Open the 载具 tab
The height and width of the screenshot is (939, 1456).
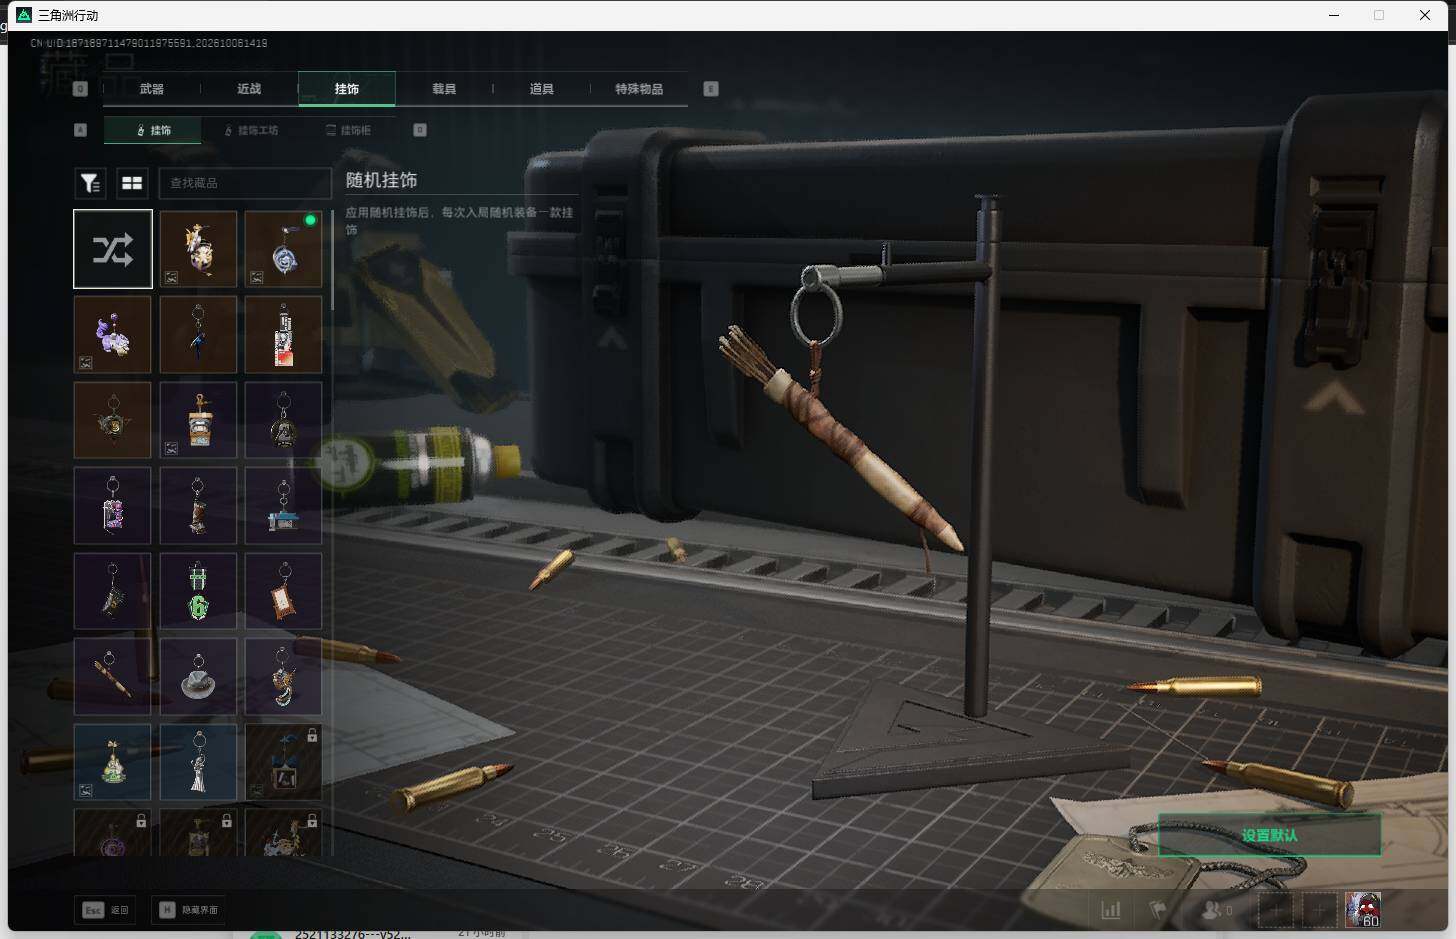pyautogui.click(x=444, y=89)
